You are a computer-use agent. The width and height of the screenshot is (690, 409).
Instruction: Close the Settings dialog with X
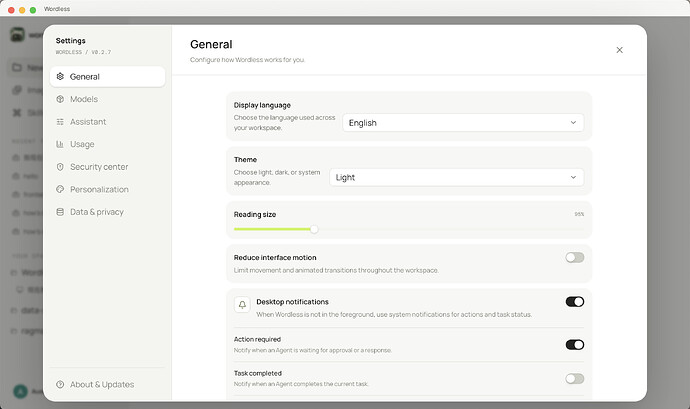[619, 50]
